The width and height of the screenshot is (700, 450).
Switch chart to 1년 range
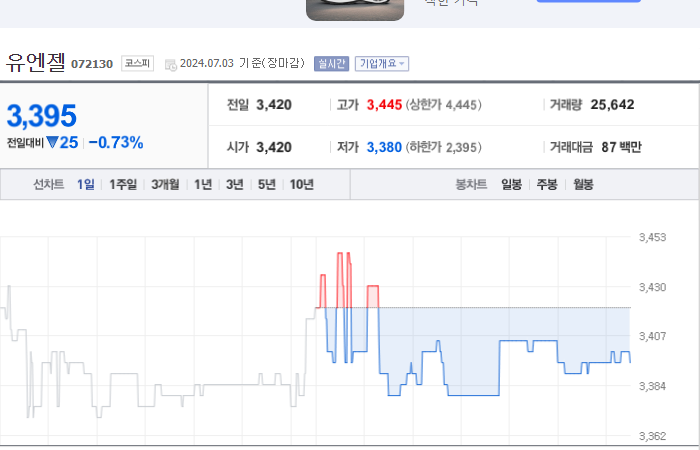(203, 184)
